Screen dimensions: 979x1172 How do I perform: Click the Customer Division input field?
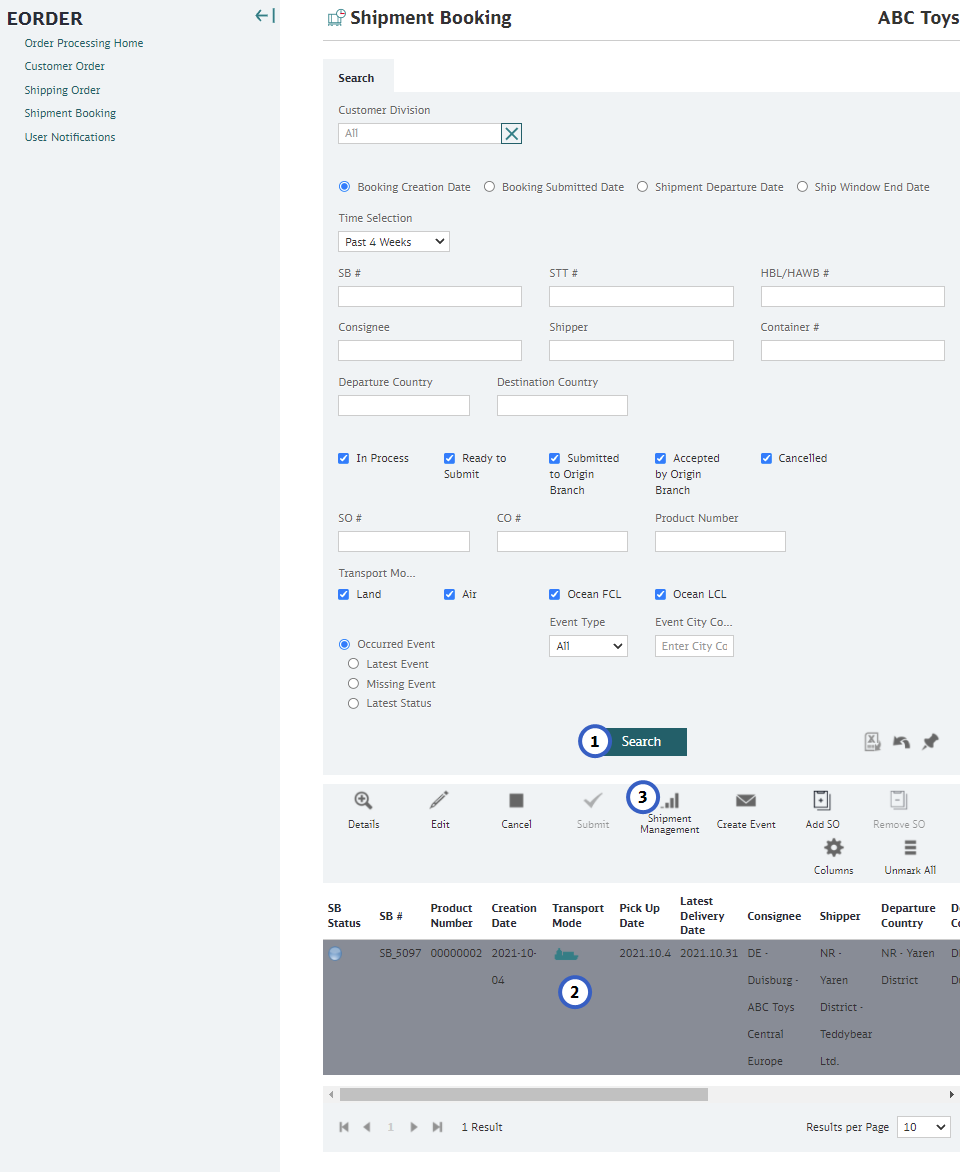(419, 134)
